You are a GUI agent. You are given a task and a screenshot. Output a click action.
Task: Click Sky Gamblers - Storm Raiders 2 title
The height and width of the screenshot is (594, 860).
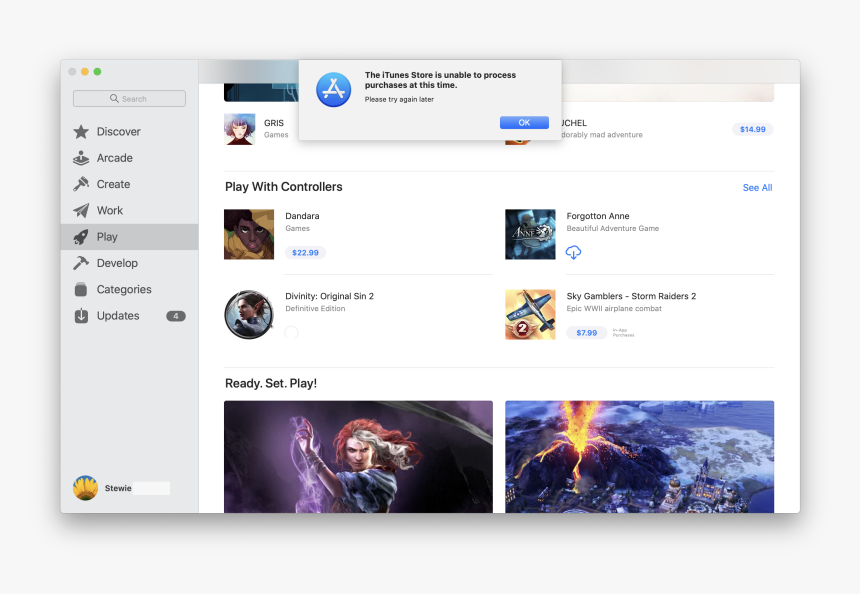(x=631, y=296)
